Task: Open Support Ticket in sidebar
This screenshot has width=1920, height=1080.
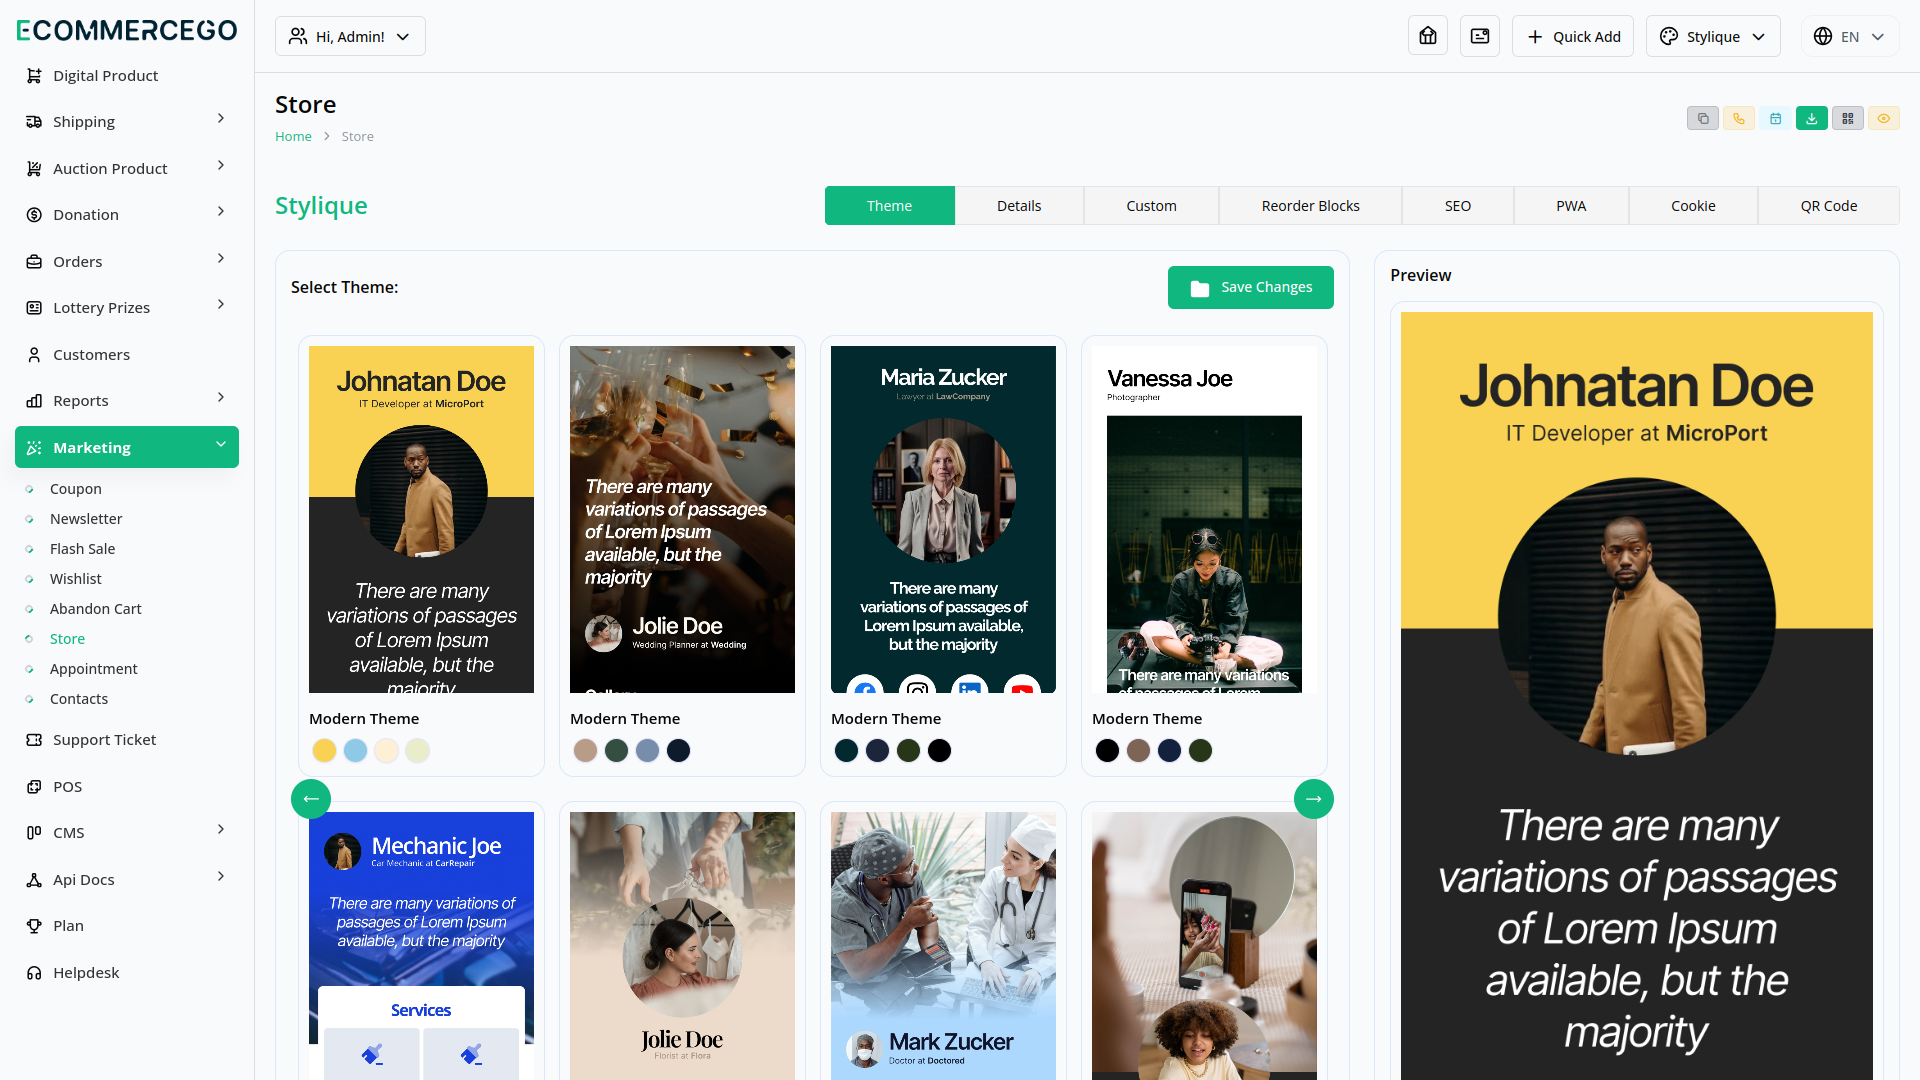Action: point(127,739)
